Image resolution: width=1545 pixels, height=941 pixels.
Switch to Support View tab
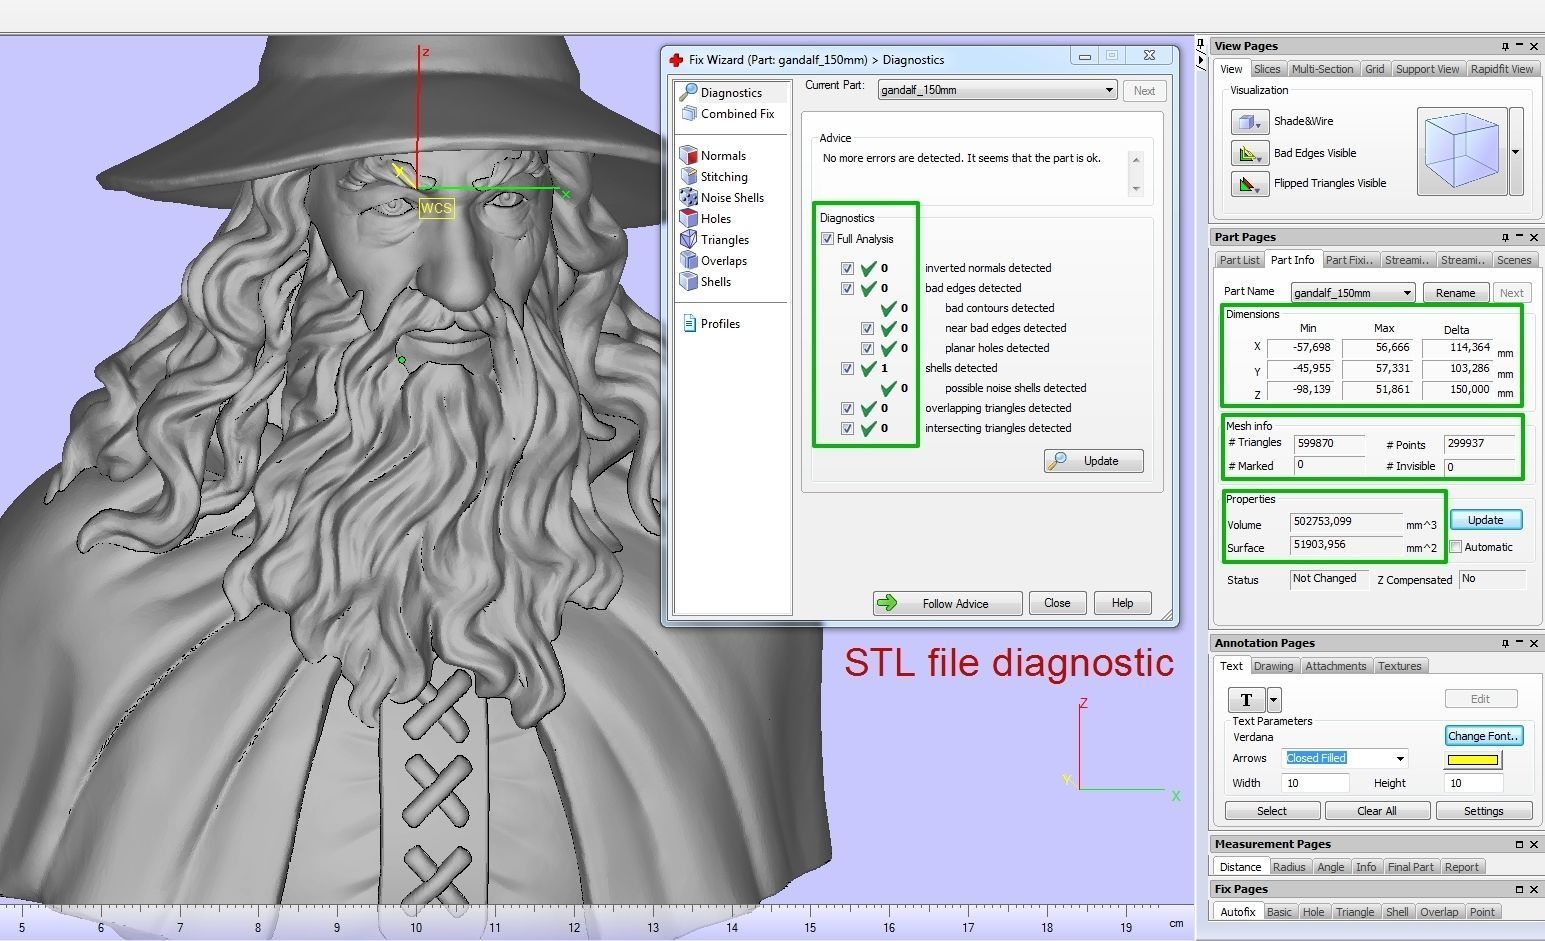[1427, 69]
